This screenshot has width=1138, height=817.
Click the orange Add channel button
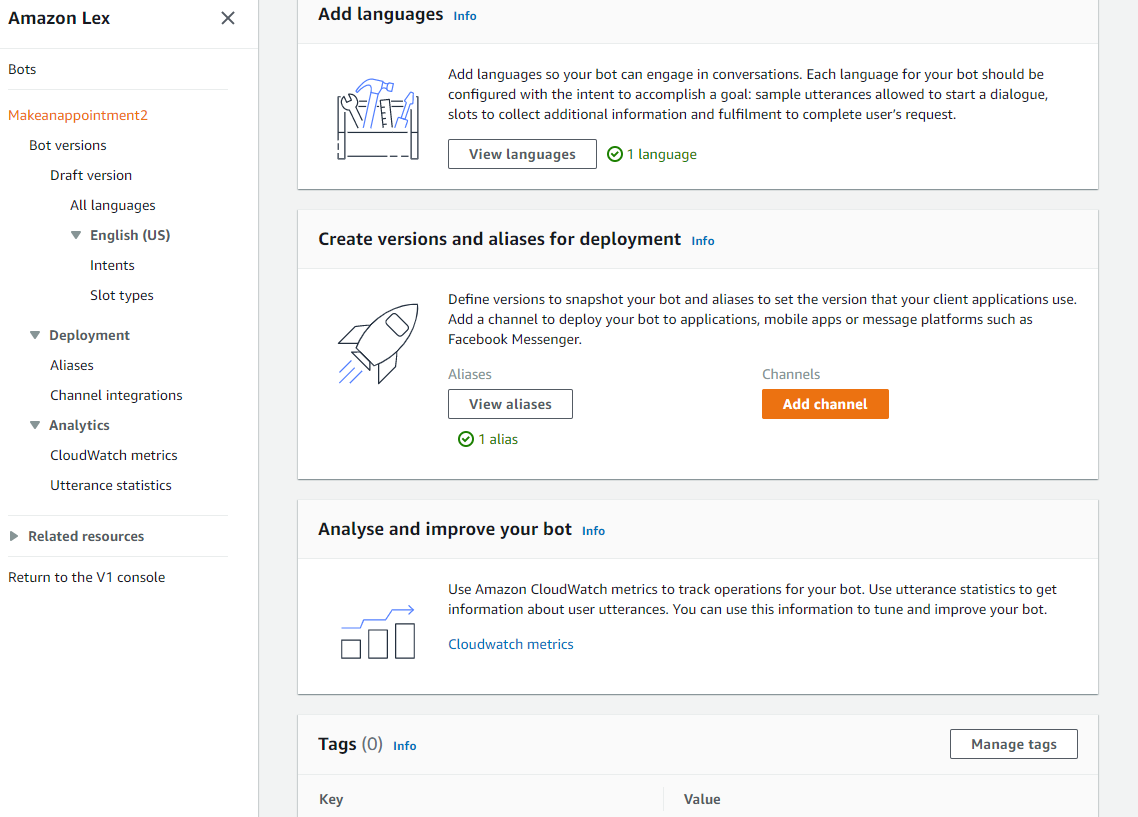coord(825,404)
